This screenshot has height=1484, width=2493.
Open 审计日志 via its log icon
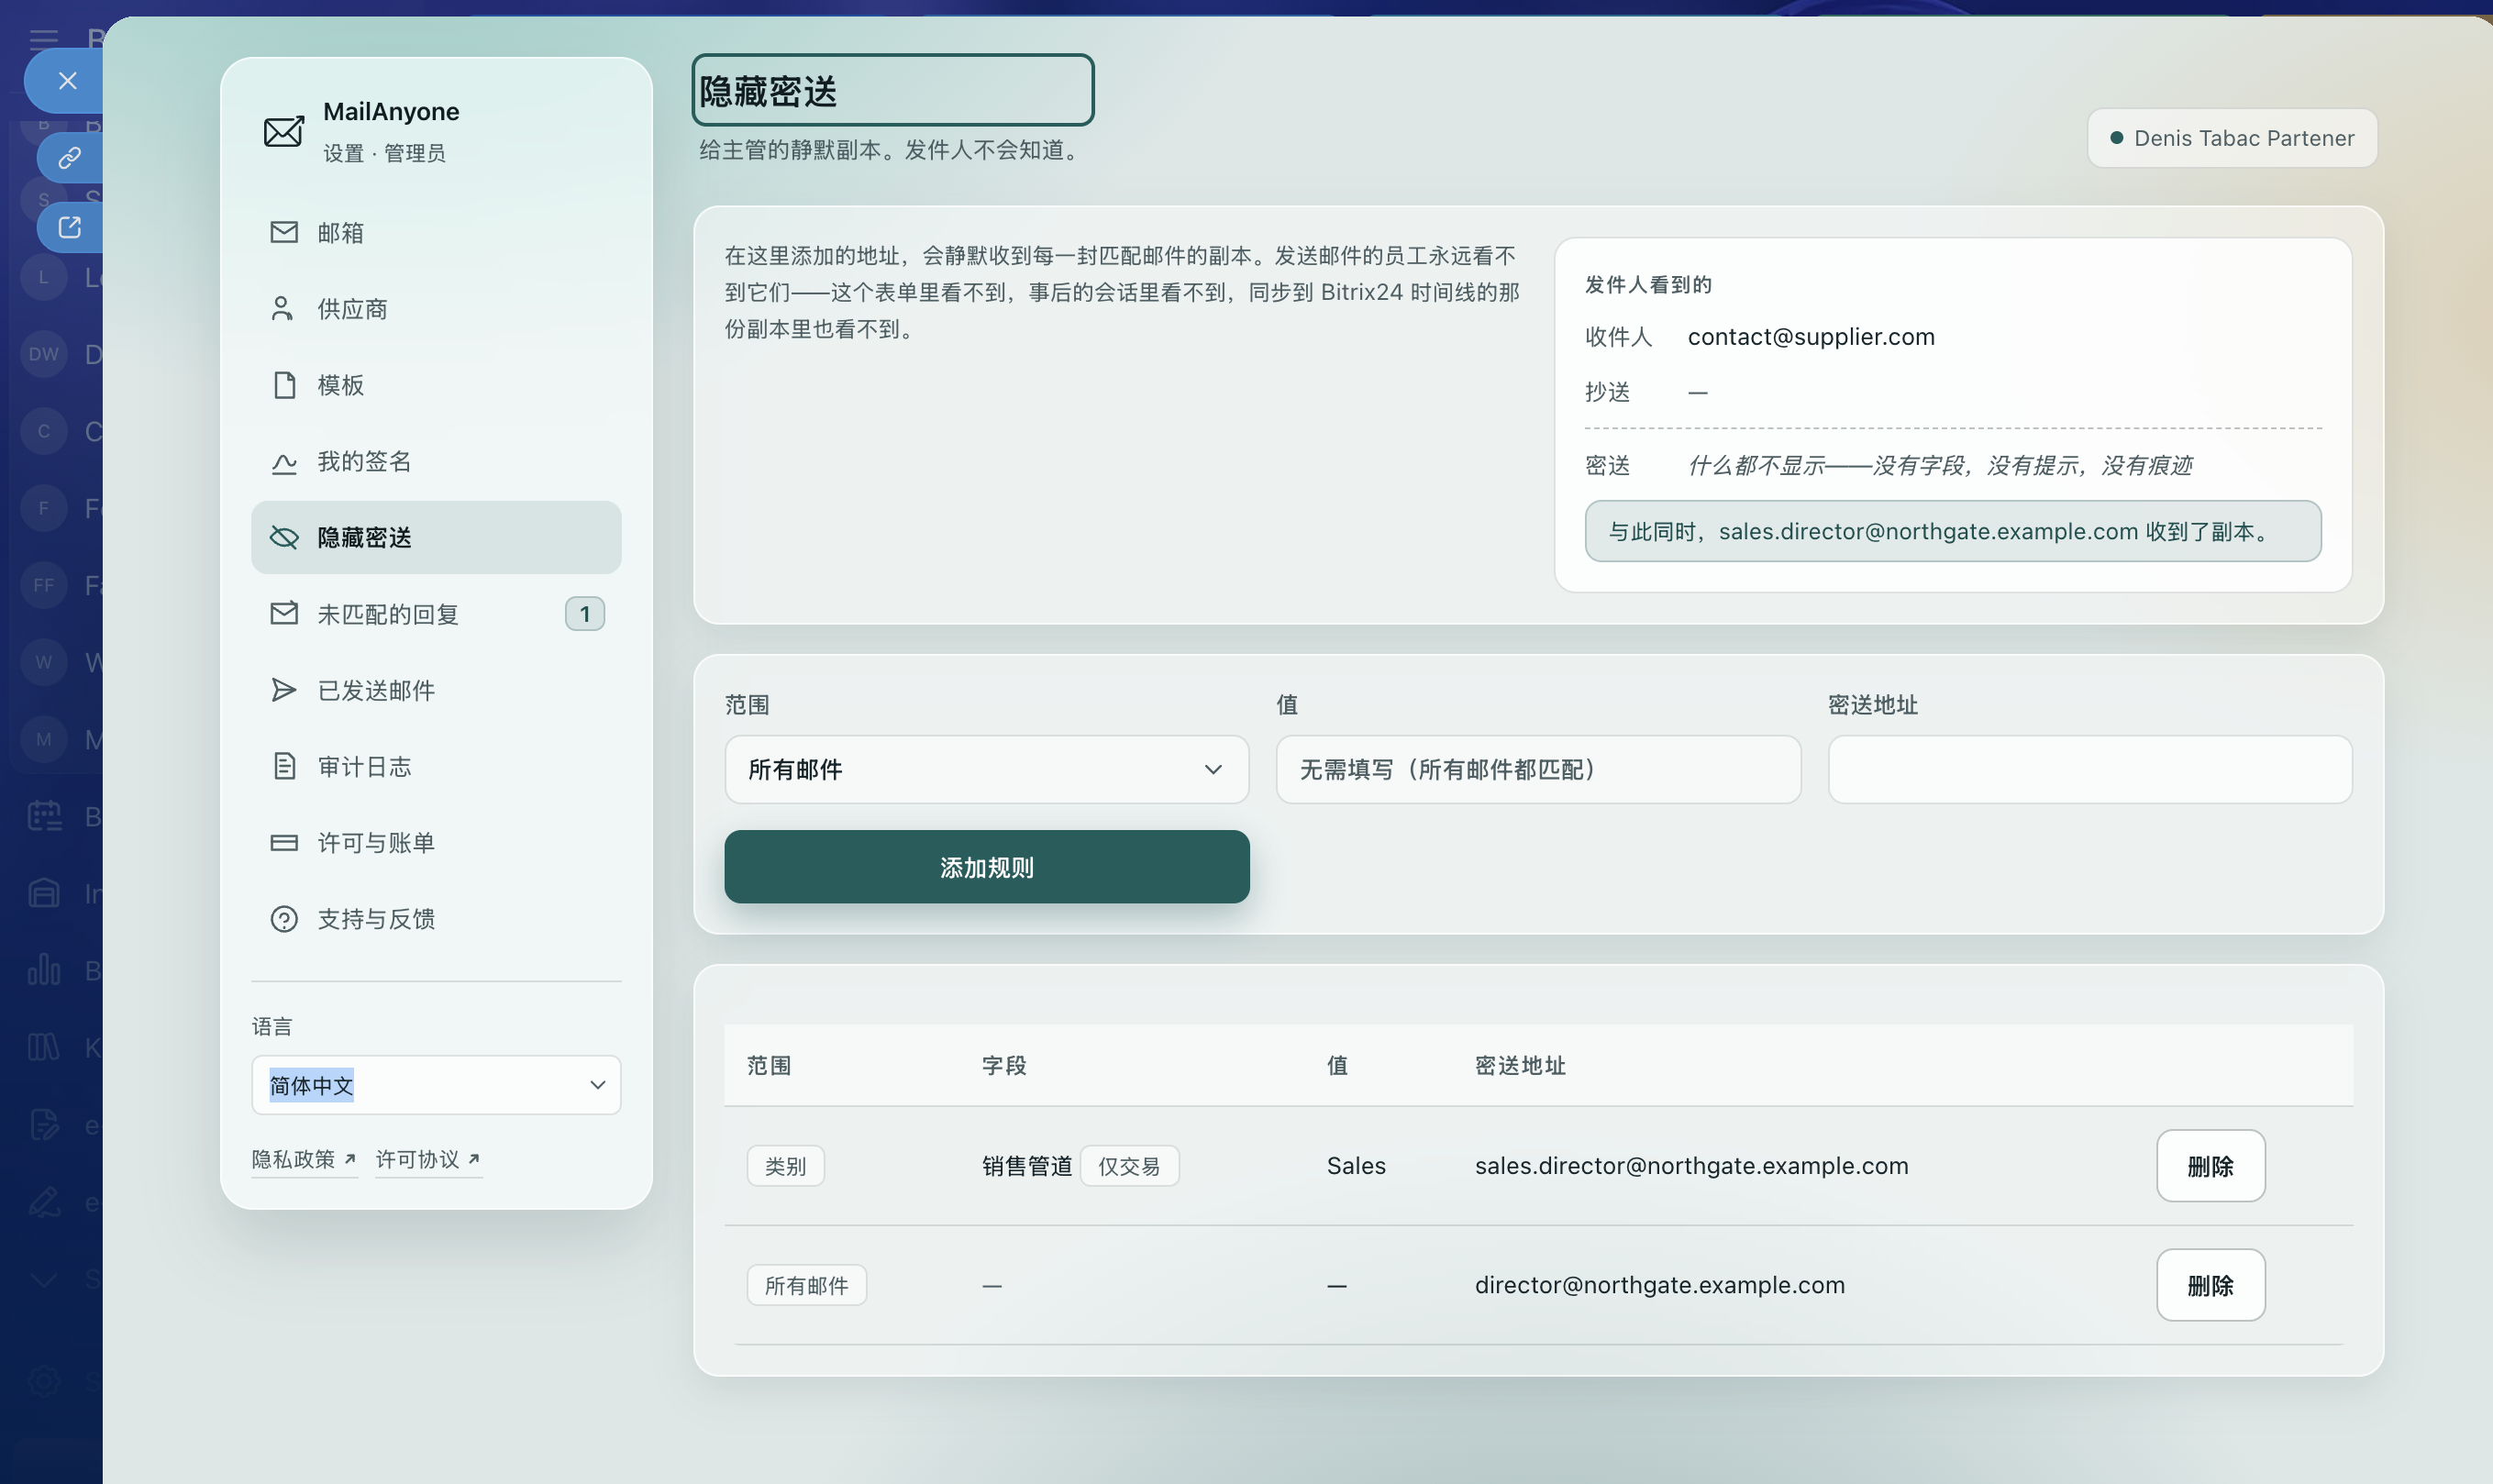285,766
